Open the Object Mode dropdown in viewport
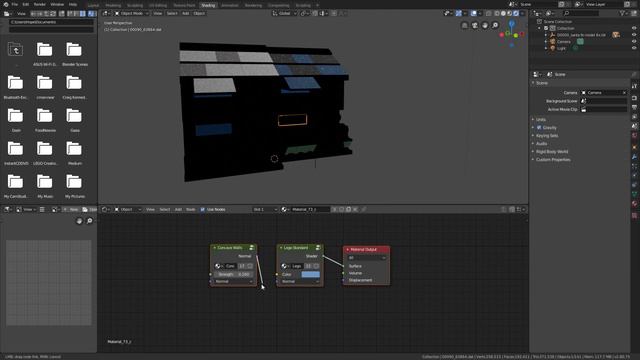Screen dimensions: 640x360 [x=131, y=13]
